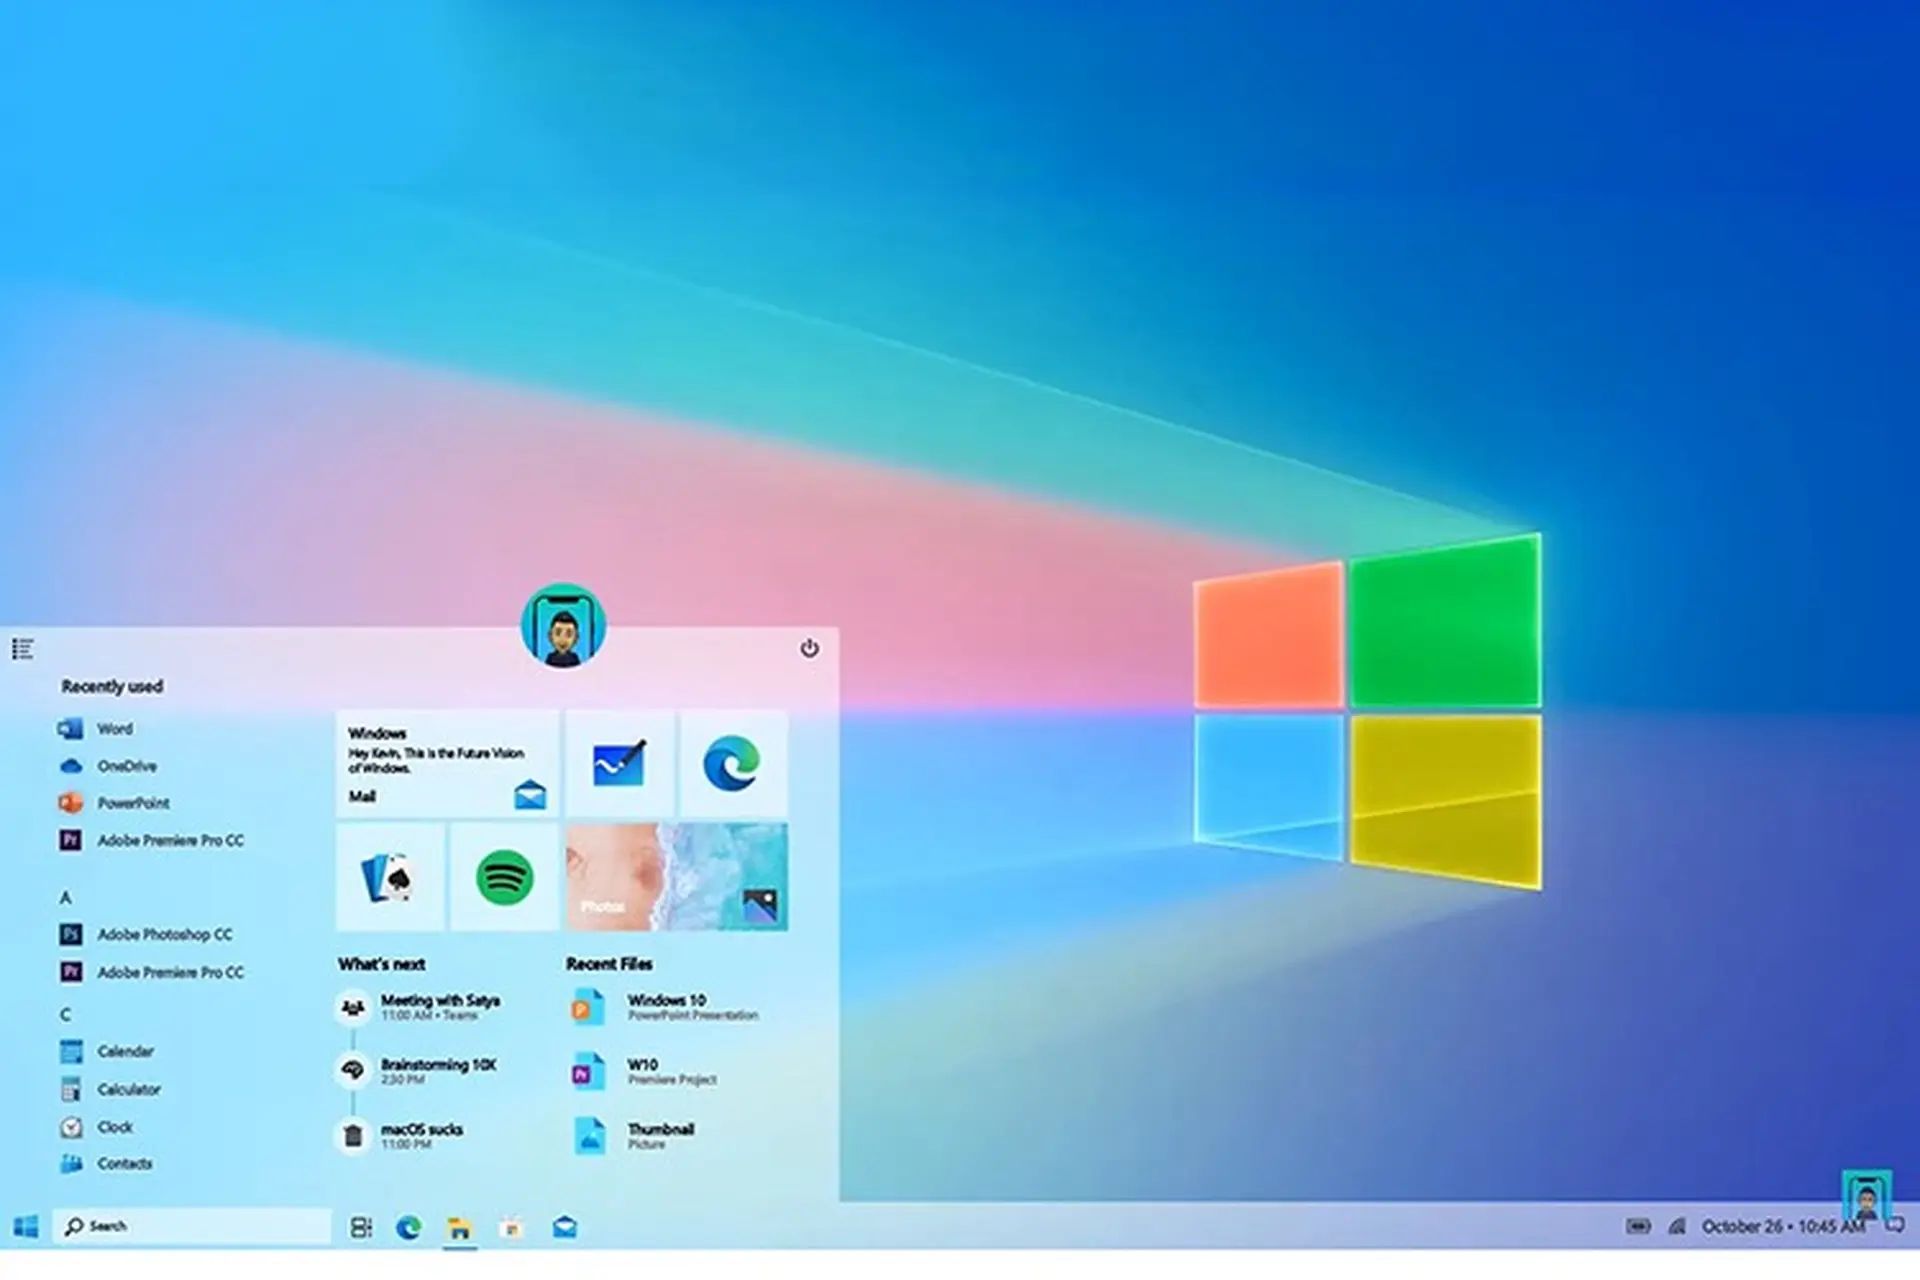Open Windows 10 PowerPoint Presentation file
Screen dimensions: 1920x1280
[x=666, y=1007]
